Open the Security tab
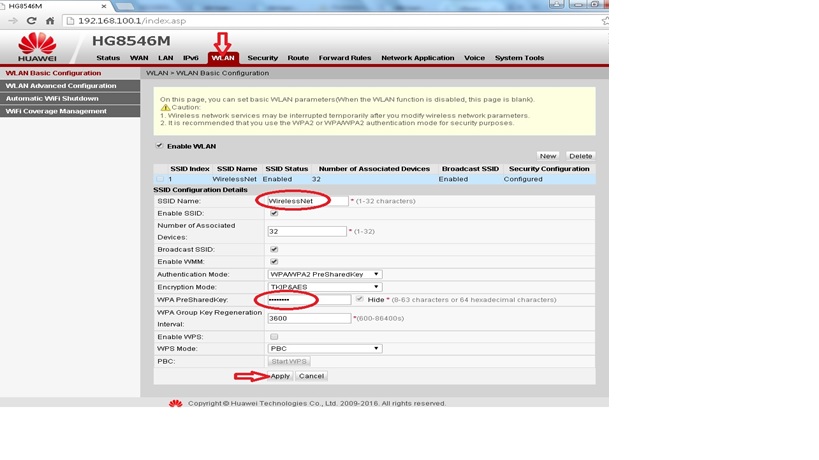This screenshot has width=819, height=460. tap(262, 58)
